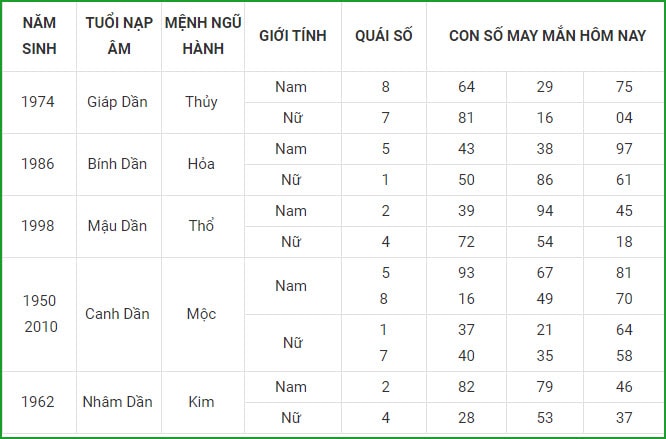Click the Kim element cell

coord(202,402)
